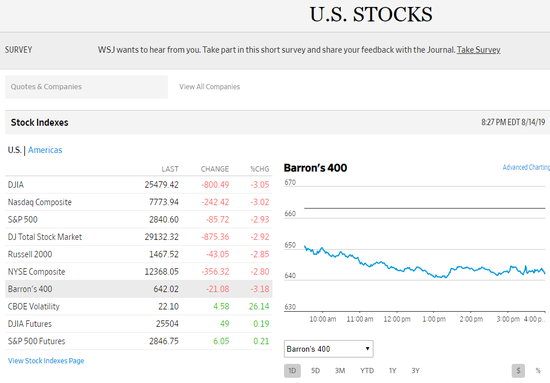Click the S&P 500 Futures change 6.05
Viewport: 550px width, 383px height.
pos(221,341)
